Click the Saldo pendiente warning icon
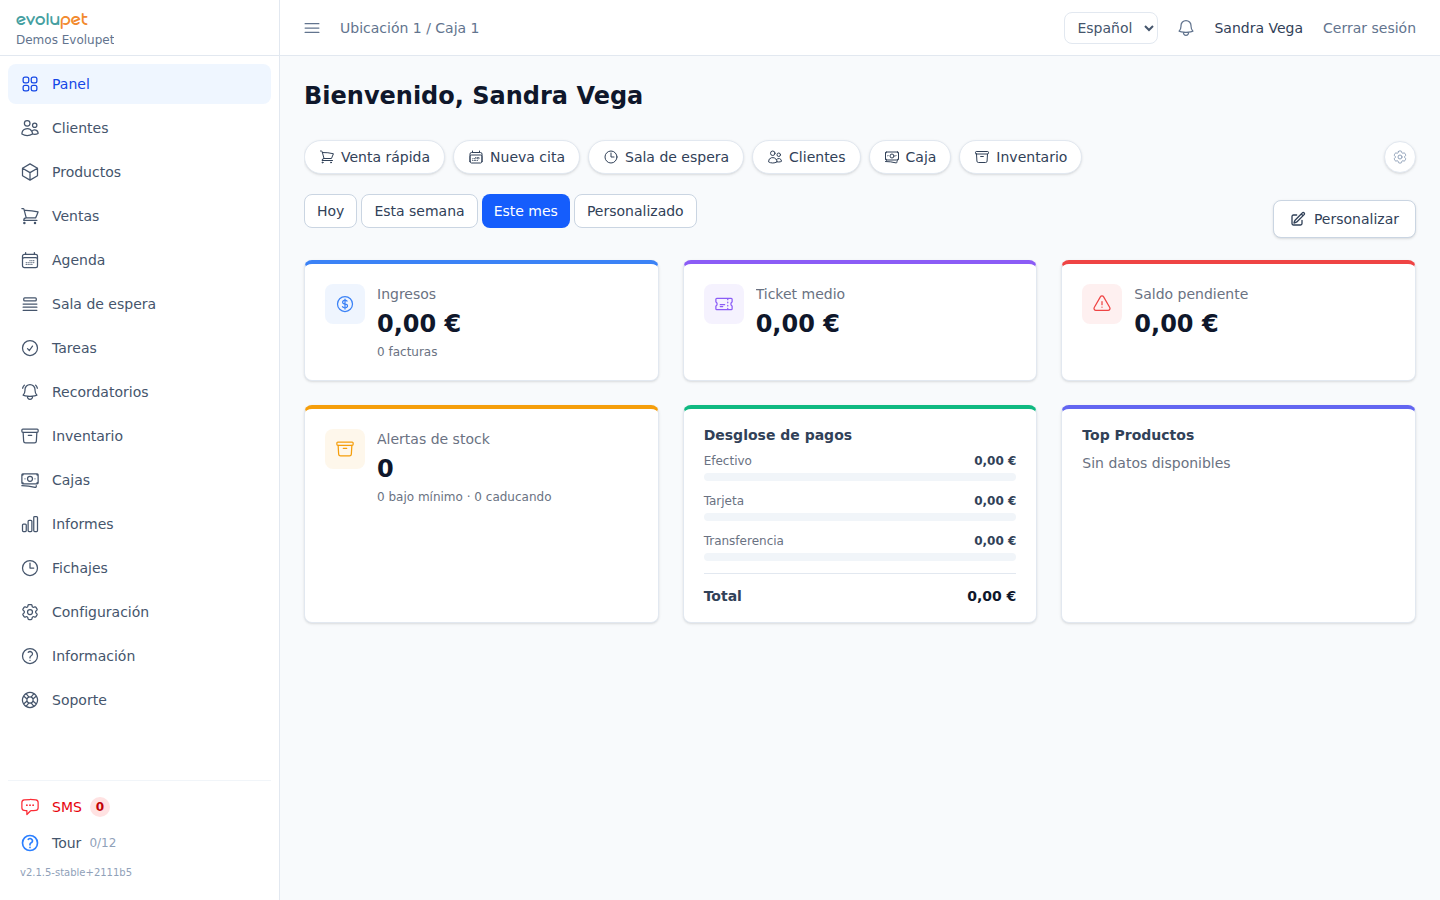Viewport: 1440px width, 900px height. 1101,304
